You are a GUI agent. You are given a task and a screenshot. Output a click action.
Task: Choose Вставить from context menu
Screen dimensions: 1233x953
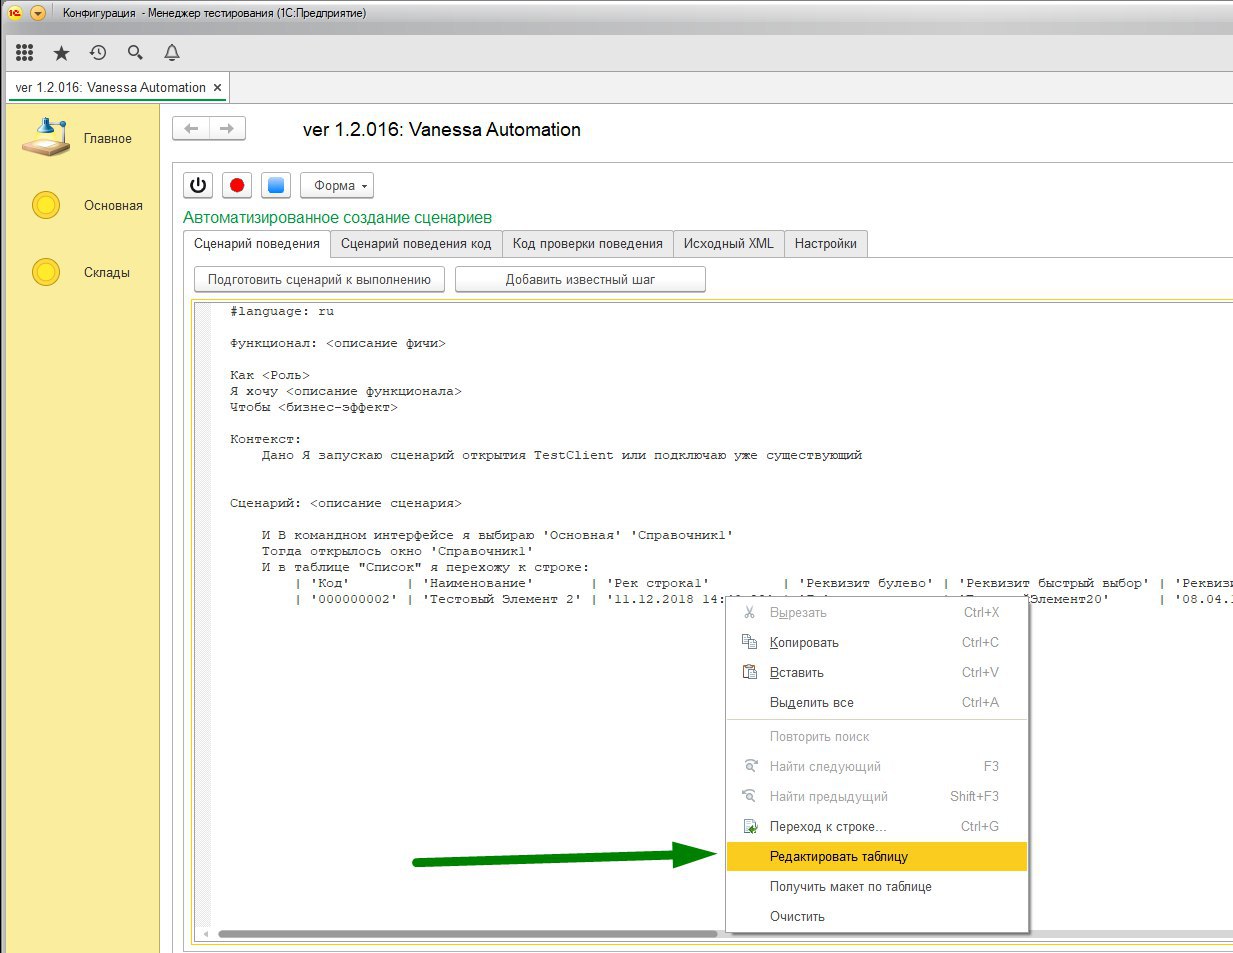(877, 673)
